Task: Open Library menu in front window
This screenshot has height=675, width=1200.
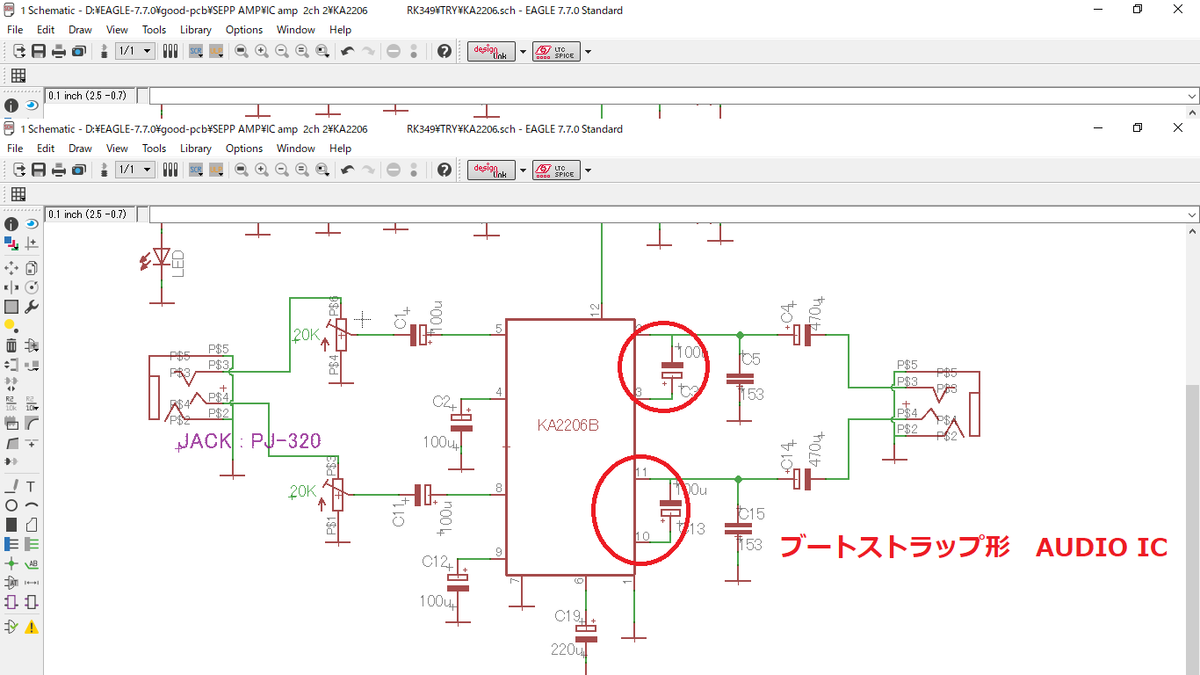Action: [x=196, y=148]
